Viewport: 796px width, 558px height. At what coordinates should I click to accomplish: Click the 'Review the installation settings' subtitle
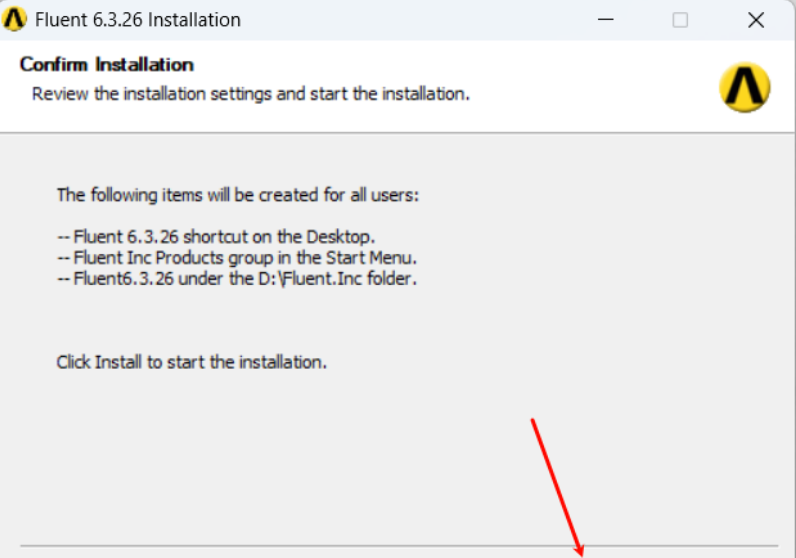coord(250,94)
